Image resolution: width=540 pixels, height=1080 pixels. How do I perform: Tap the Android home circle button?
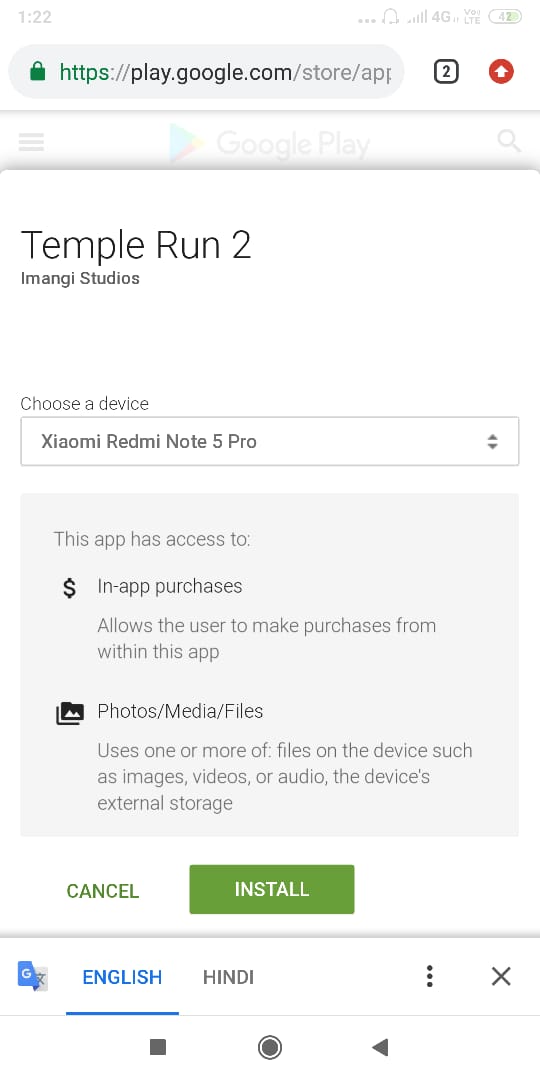coord(269,1048)
